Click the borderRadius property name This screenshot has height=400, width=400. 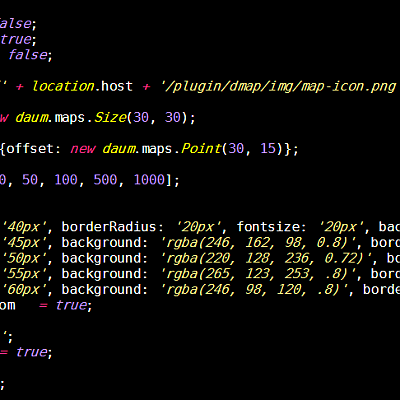click(109, 227)
